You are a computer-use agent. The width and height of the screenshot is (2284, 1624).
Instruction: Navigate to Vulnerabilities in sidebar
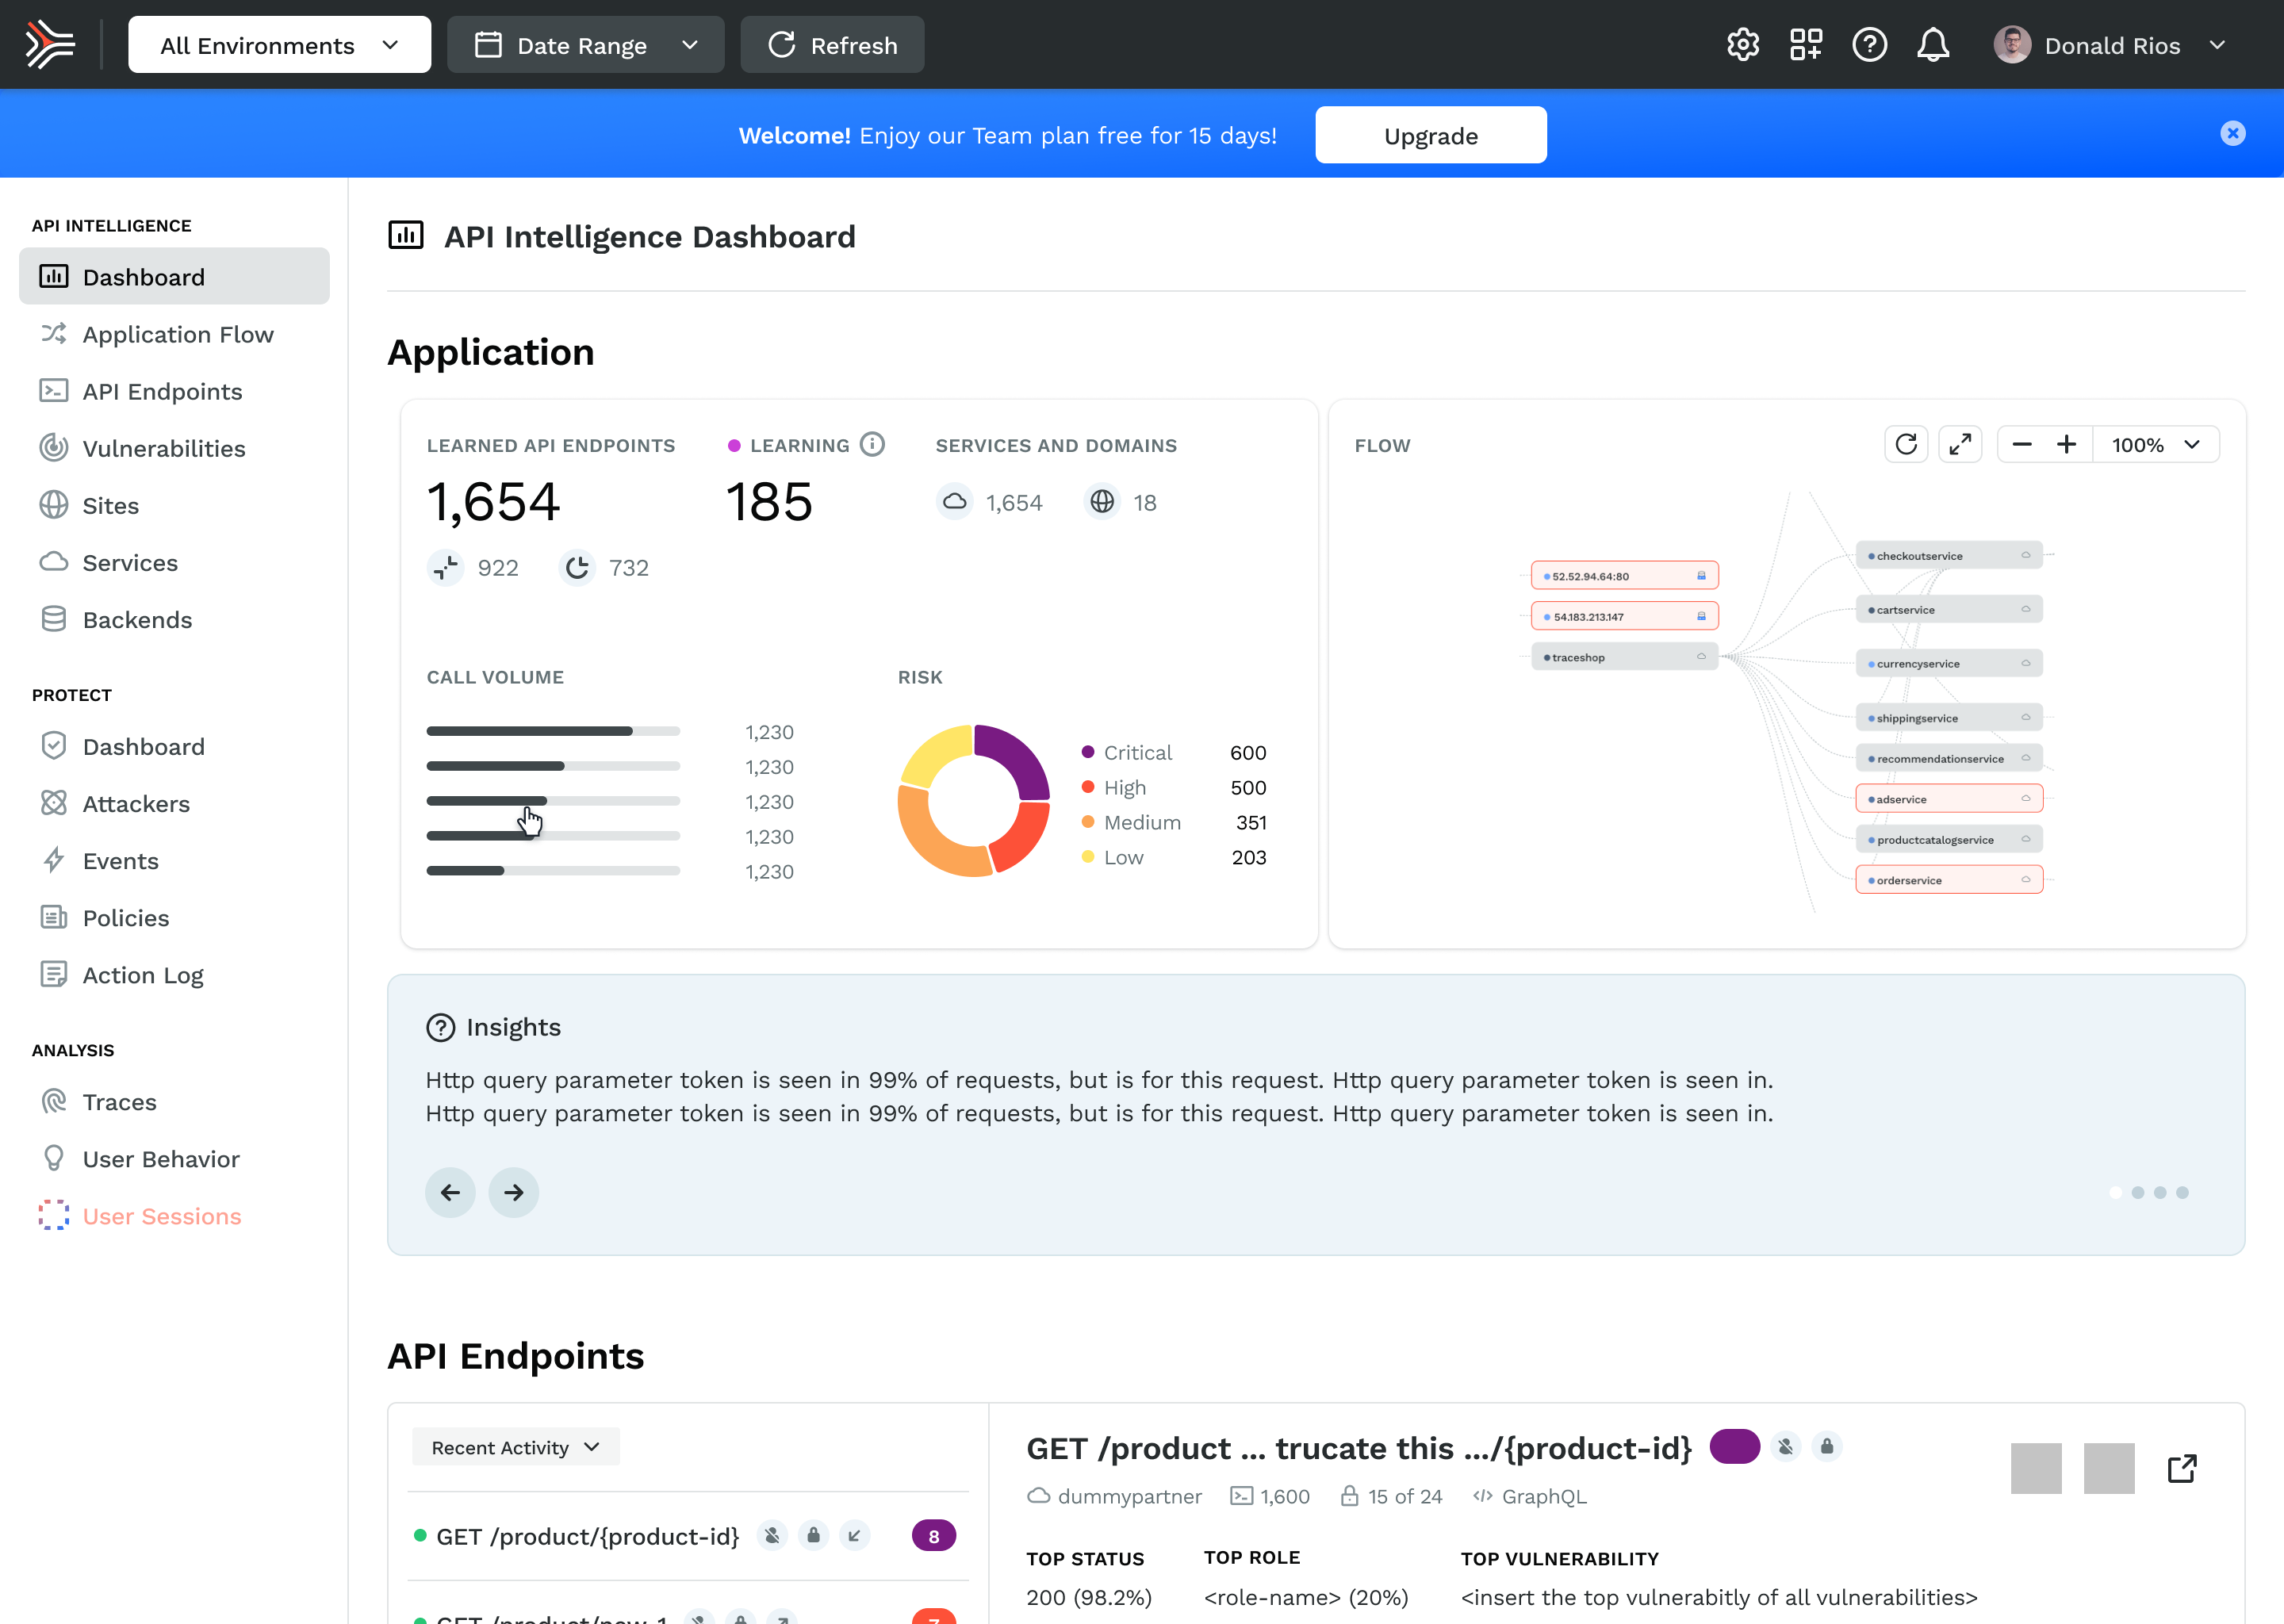tap(164, 448)
